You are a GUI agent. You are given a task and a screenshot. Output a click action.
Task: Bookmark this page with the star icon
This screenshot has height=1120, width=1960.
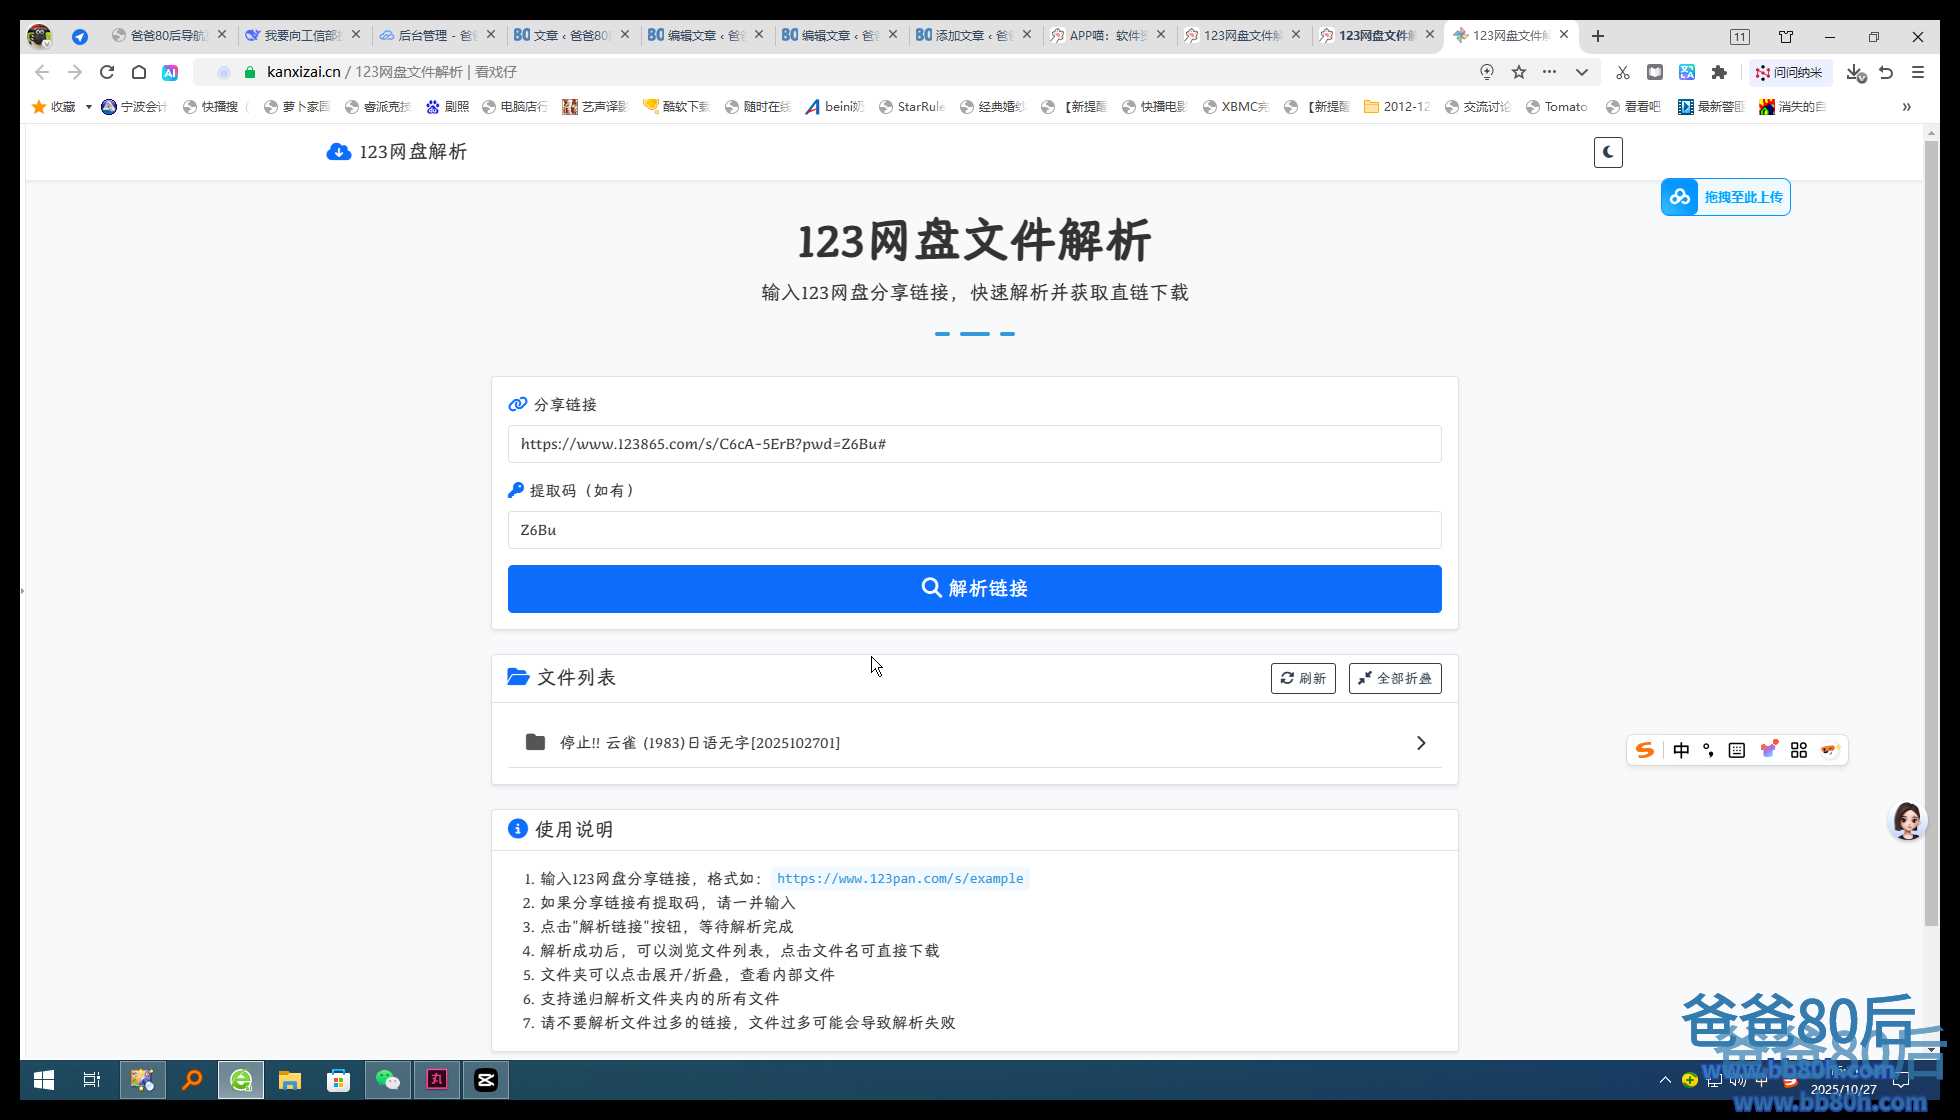tap(1518, 72)
